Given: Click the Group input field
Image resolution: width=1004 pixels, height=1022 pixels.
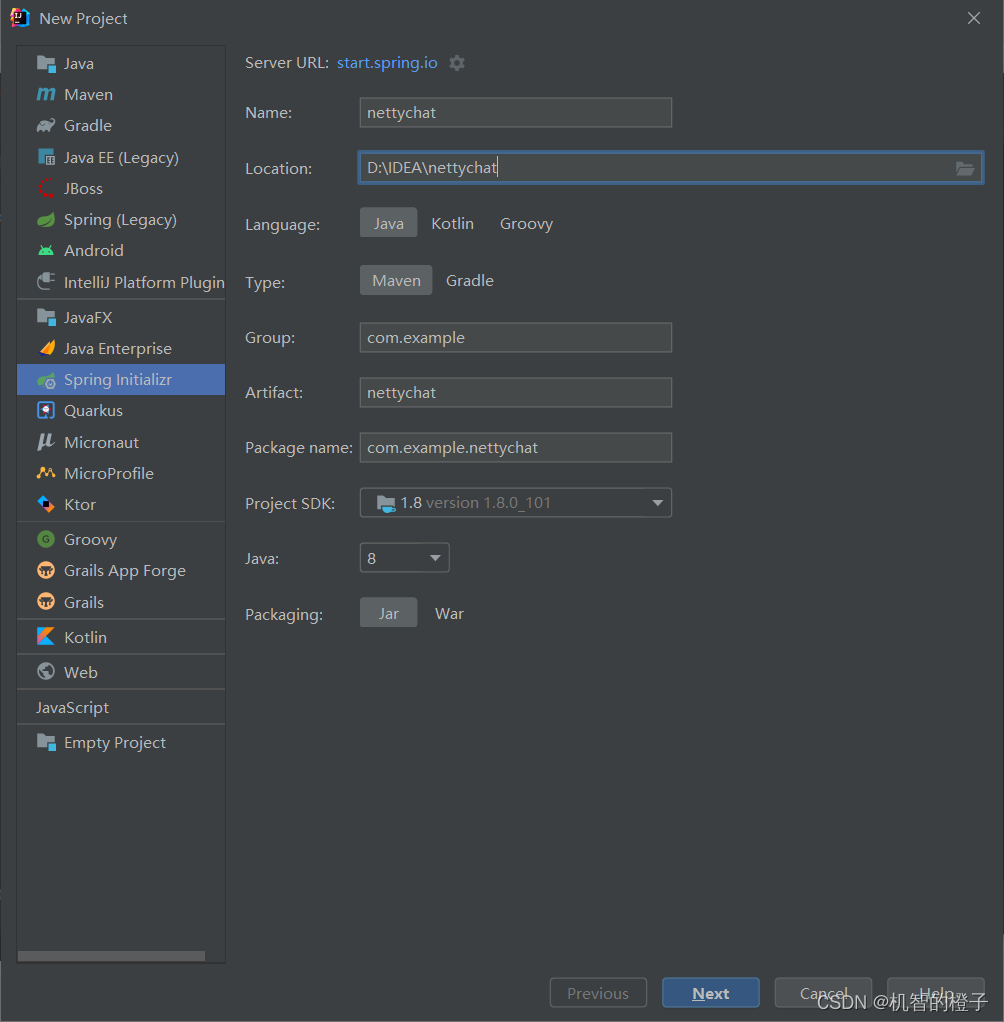Looking at the screenshot, I should coord(515,338).
